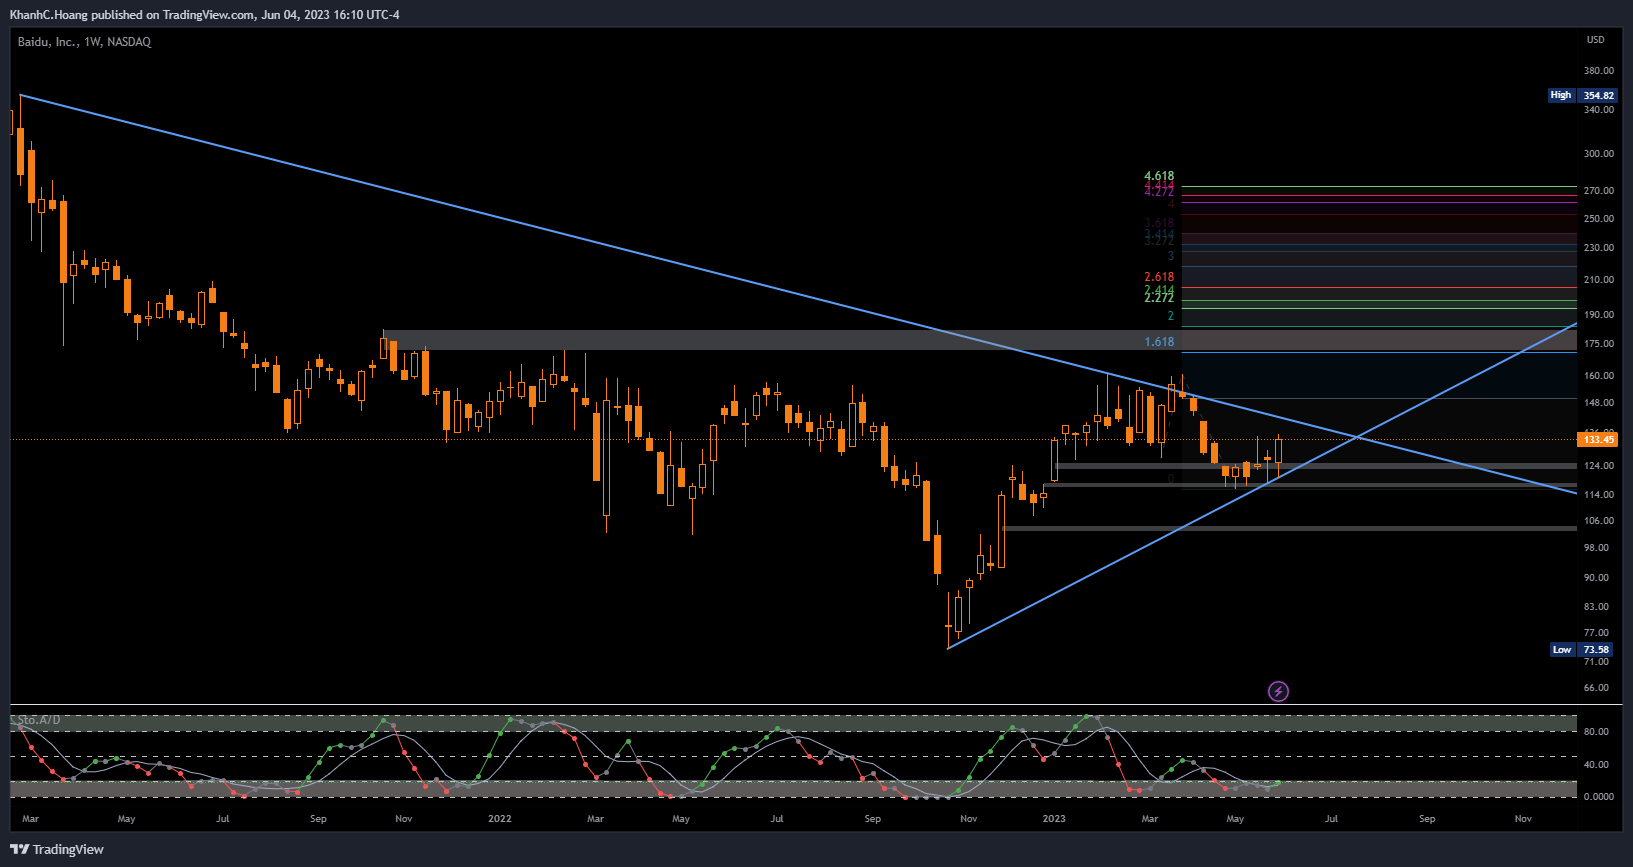Click the 1.618 Fibonacci level label

pyautogui.click(x=1159, y=342)
